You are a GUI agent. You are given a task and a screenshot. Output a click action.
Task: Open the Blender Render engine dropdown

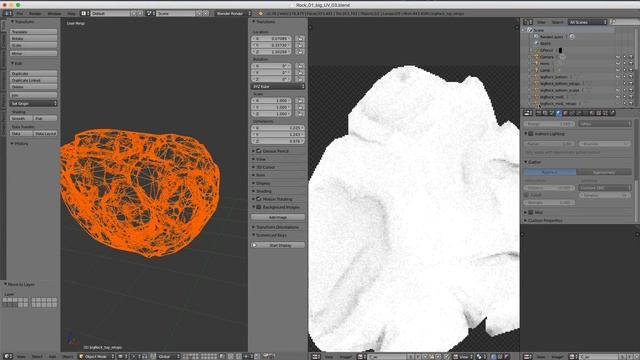point(233,13)
